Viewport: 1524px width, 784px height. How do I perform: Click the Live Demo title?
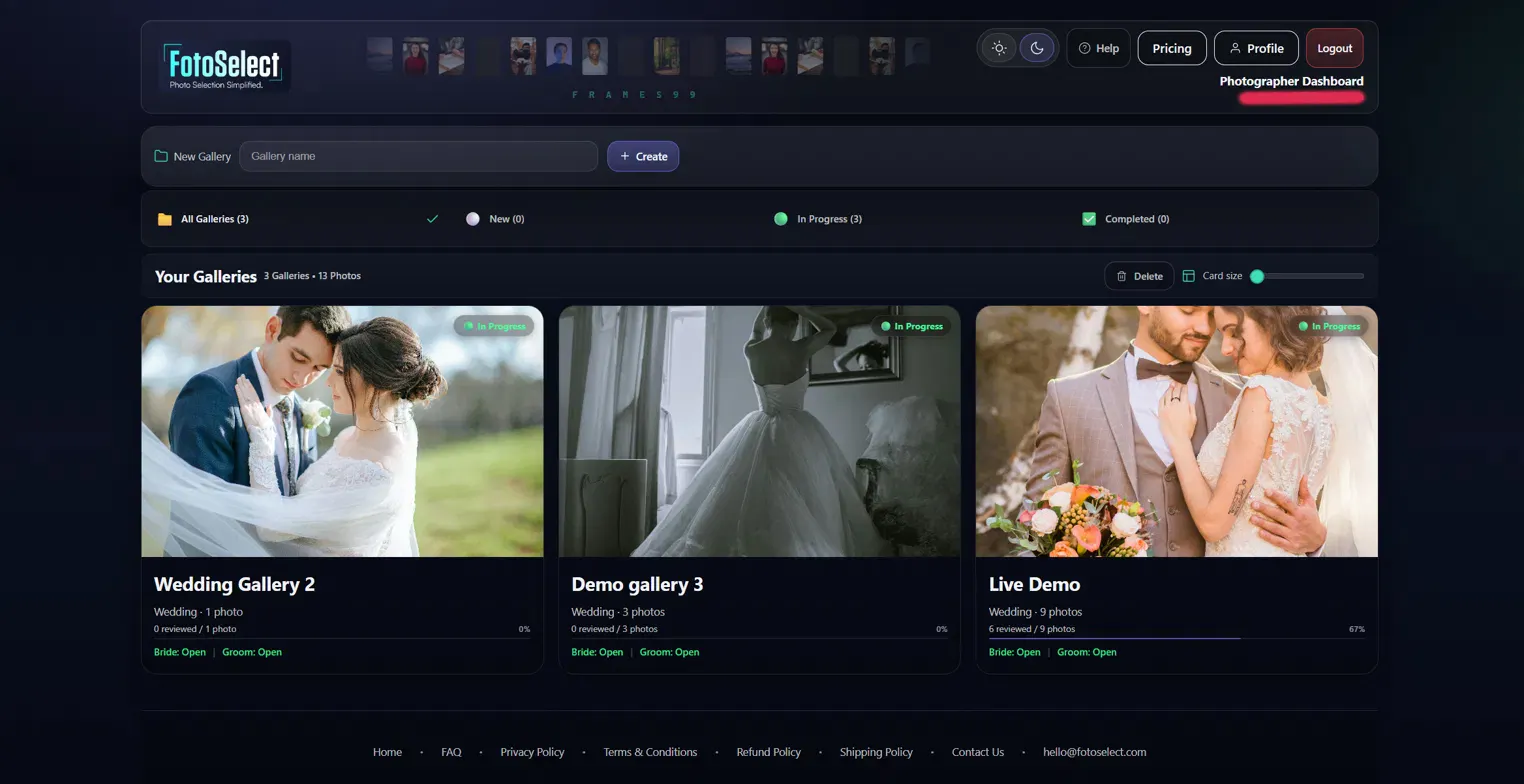pyautogui.click(x=1034, y=584)
